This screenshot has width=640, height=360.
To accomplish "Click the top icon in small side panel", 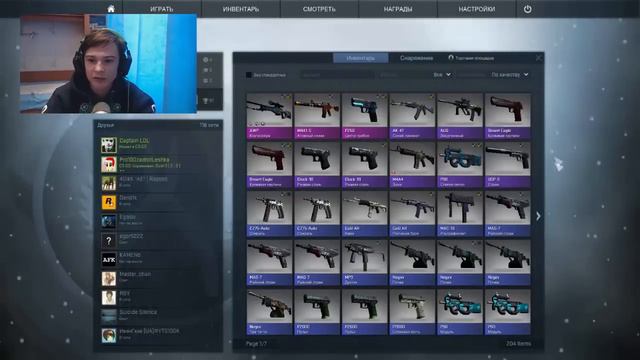I will [x=205, y=60].
